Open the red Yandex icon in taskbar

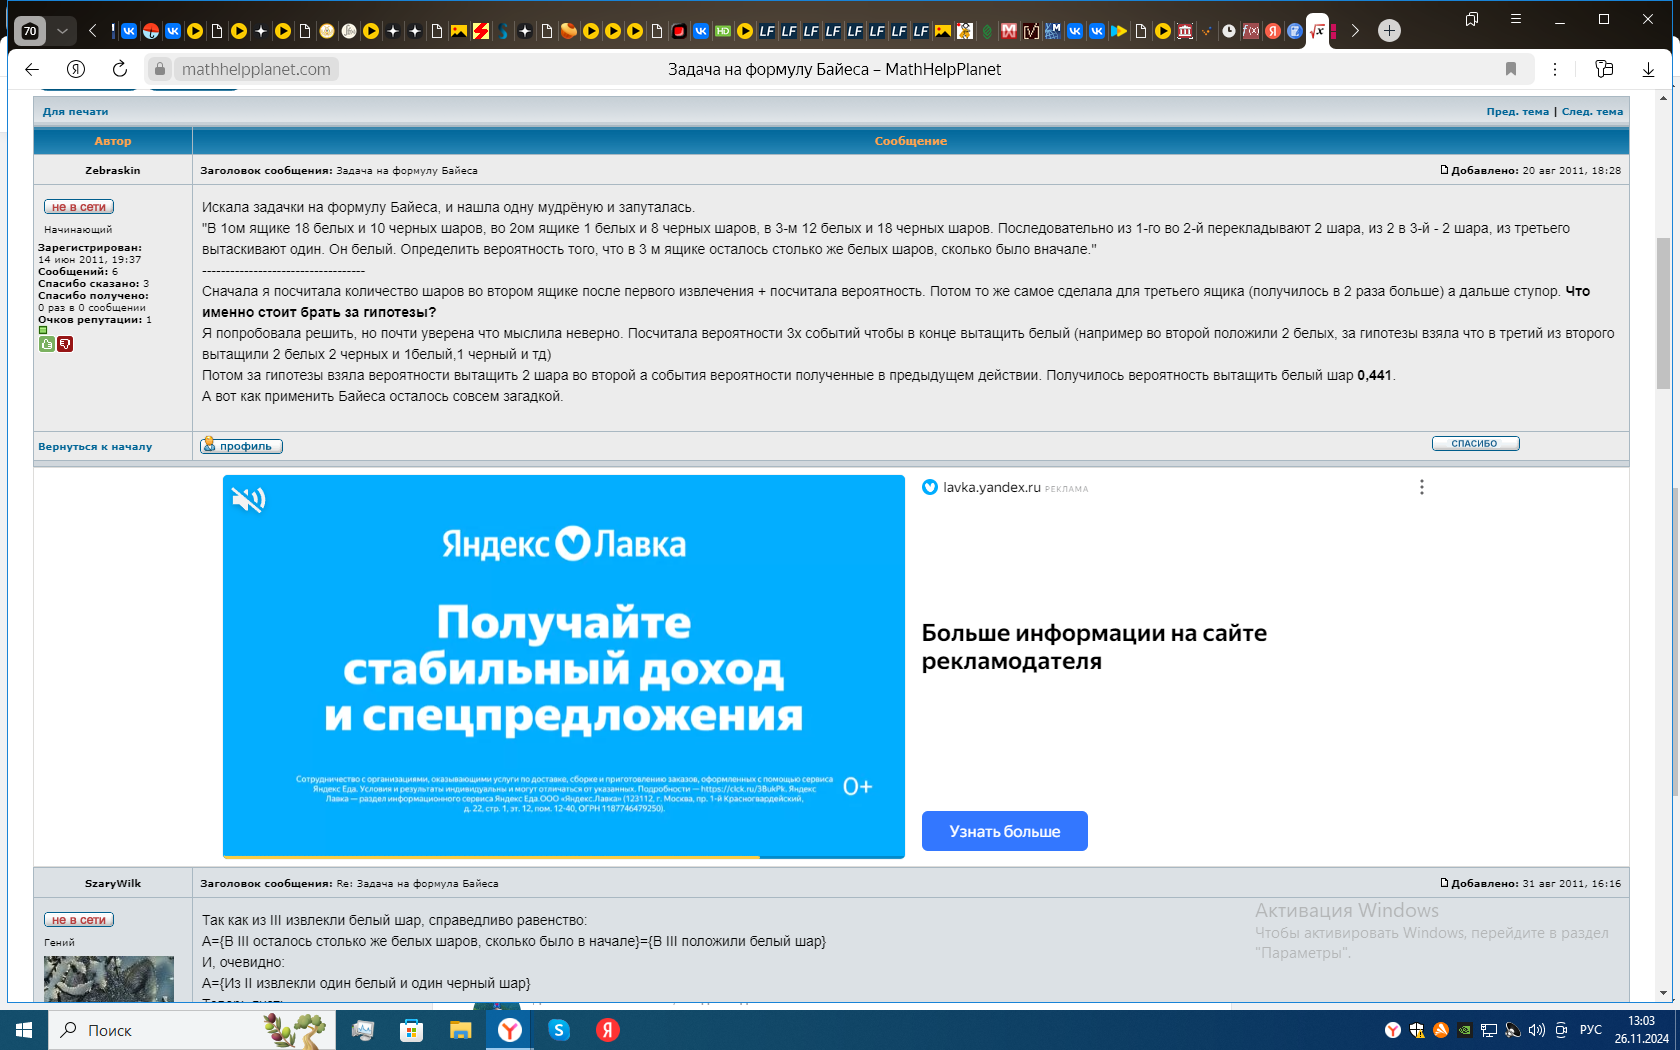(x=608, y=1030)
